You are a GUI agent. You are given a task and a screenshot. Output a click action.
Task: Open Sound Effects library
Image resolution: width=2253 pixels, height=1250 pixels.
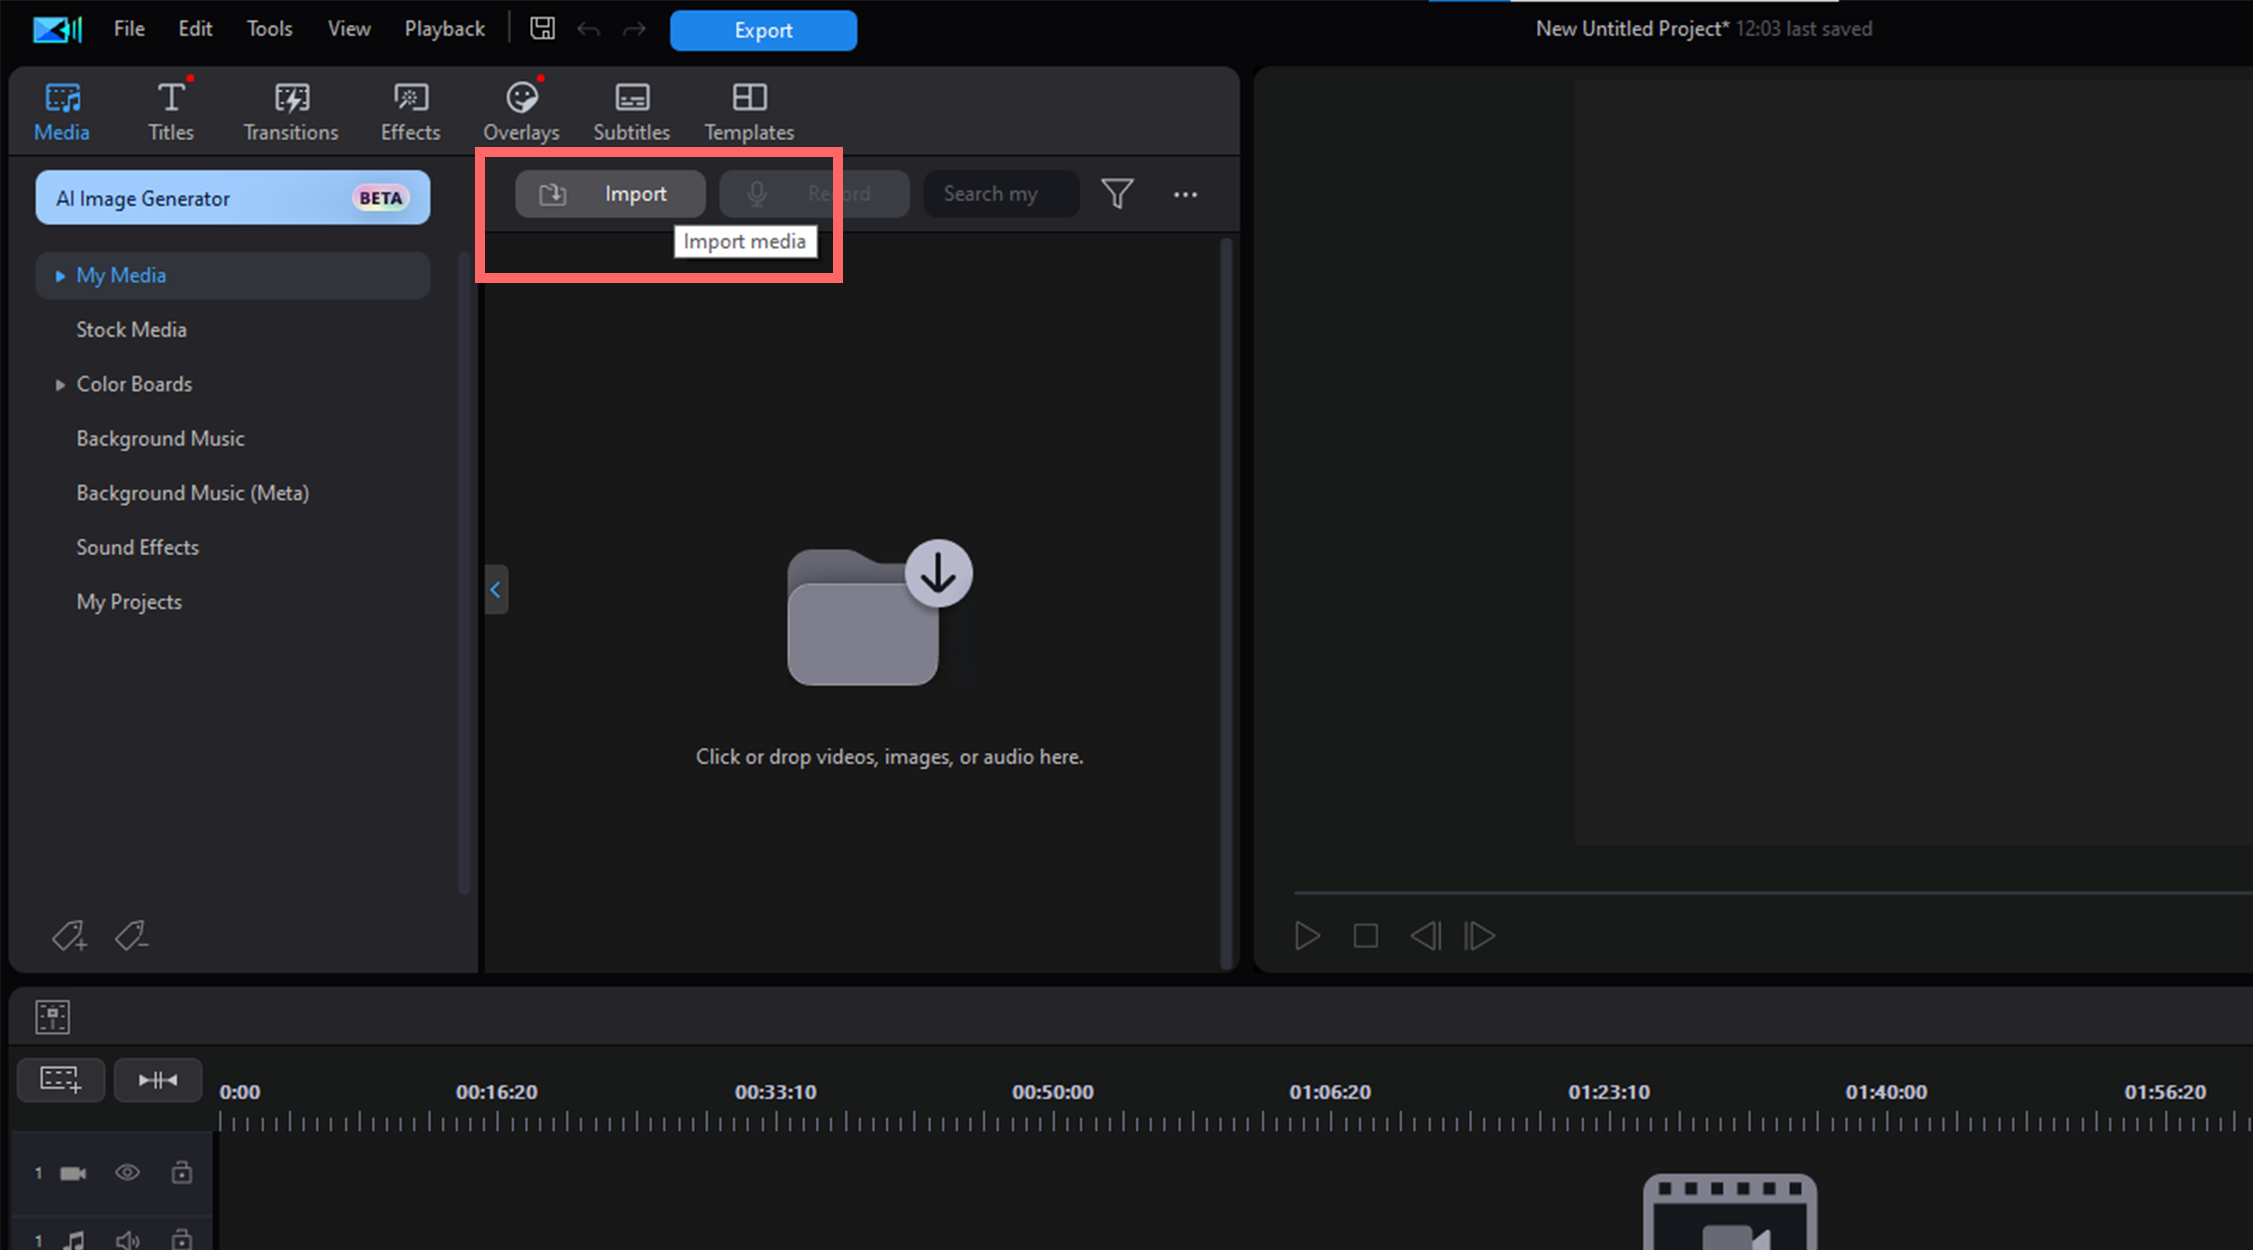click(137, 548)
